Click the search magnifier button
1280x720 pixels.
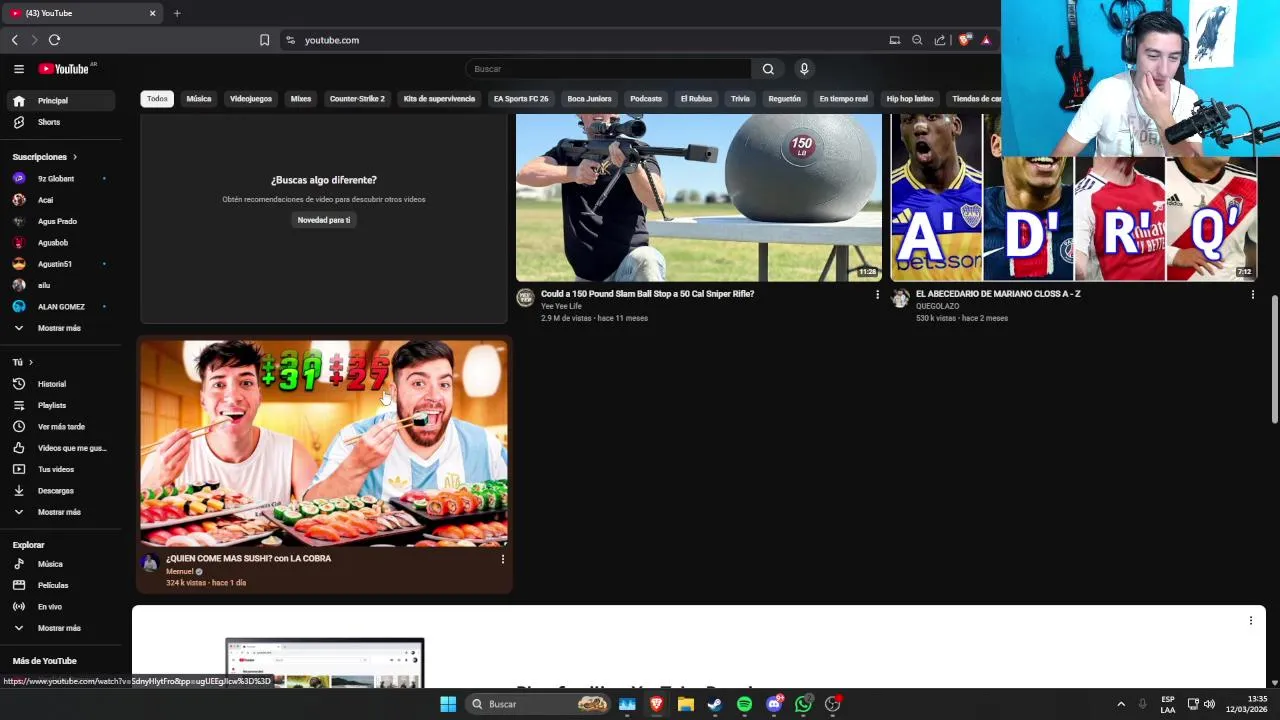[x=768, y=69]
